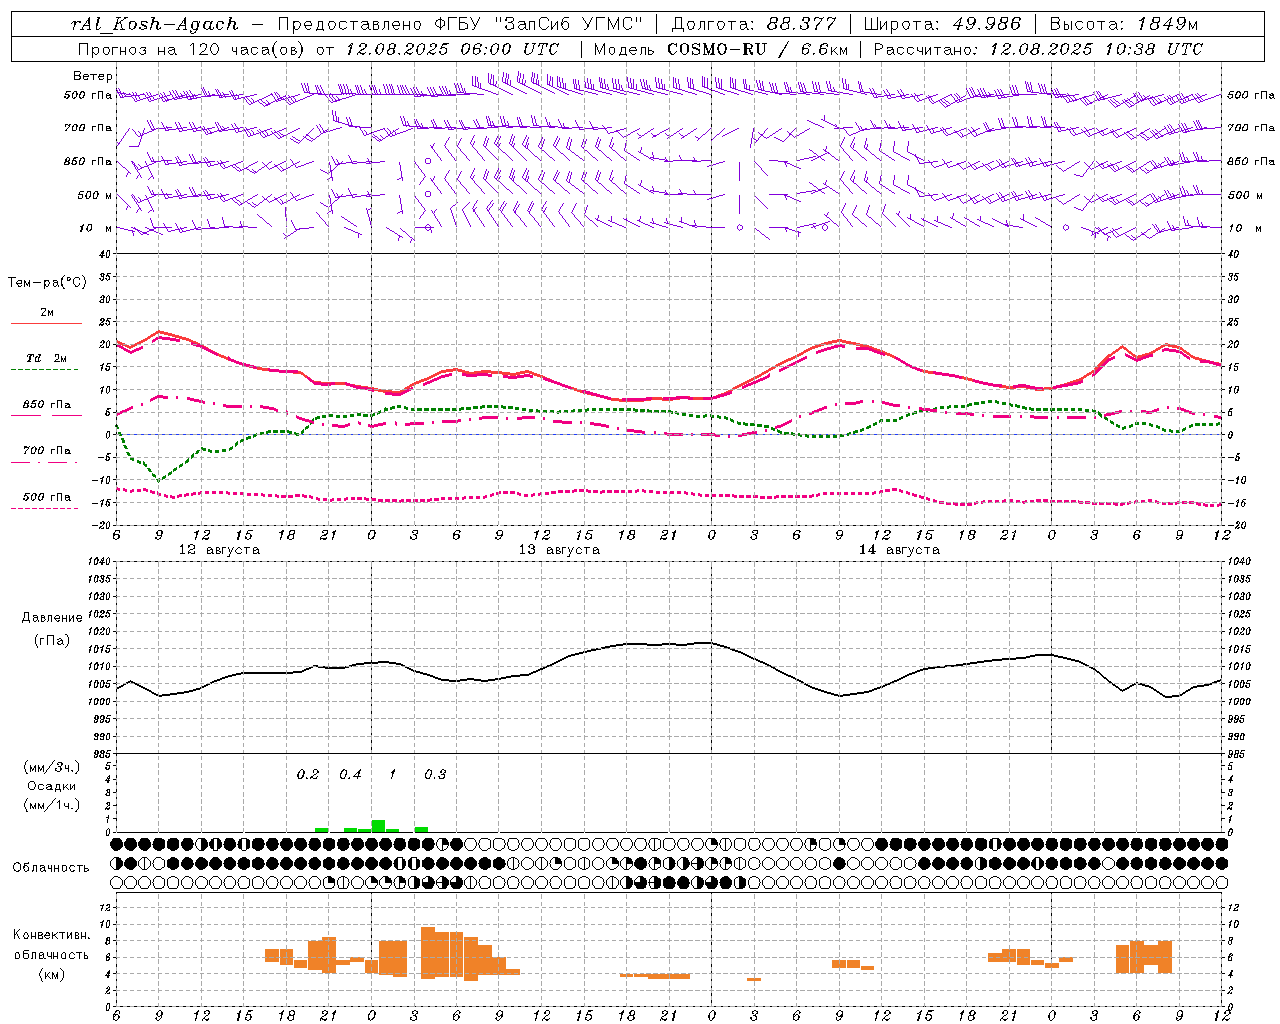Select the 850 гПа temperature legend entry
1280x1024 pixels.
pos(47,405)
